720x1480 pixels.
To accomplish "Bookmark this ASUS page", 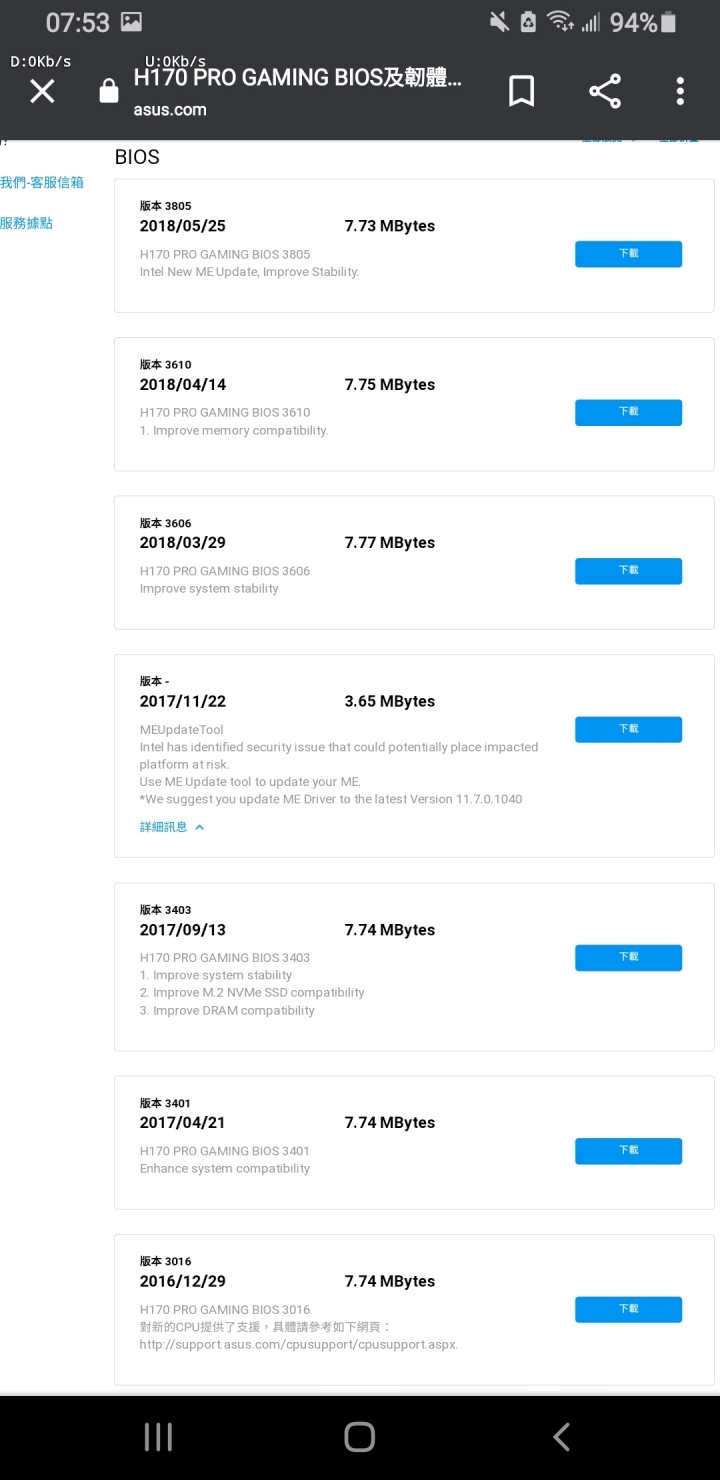I will click(521, 91).
